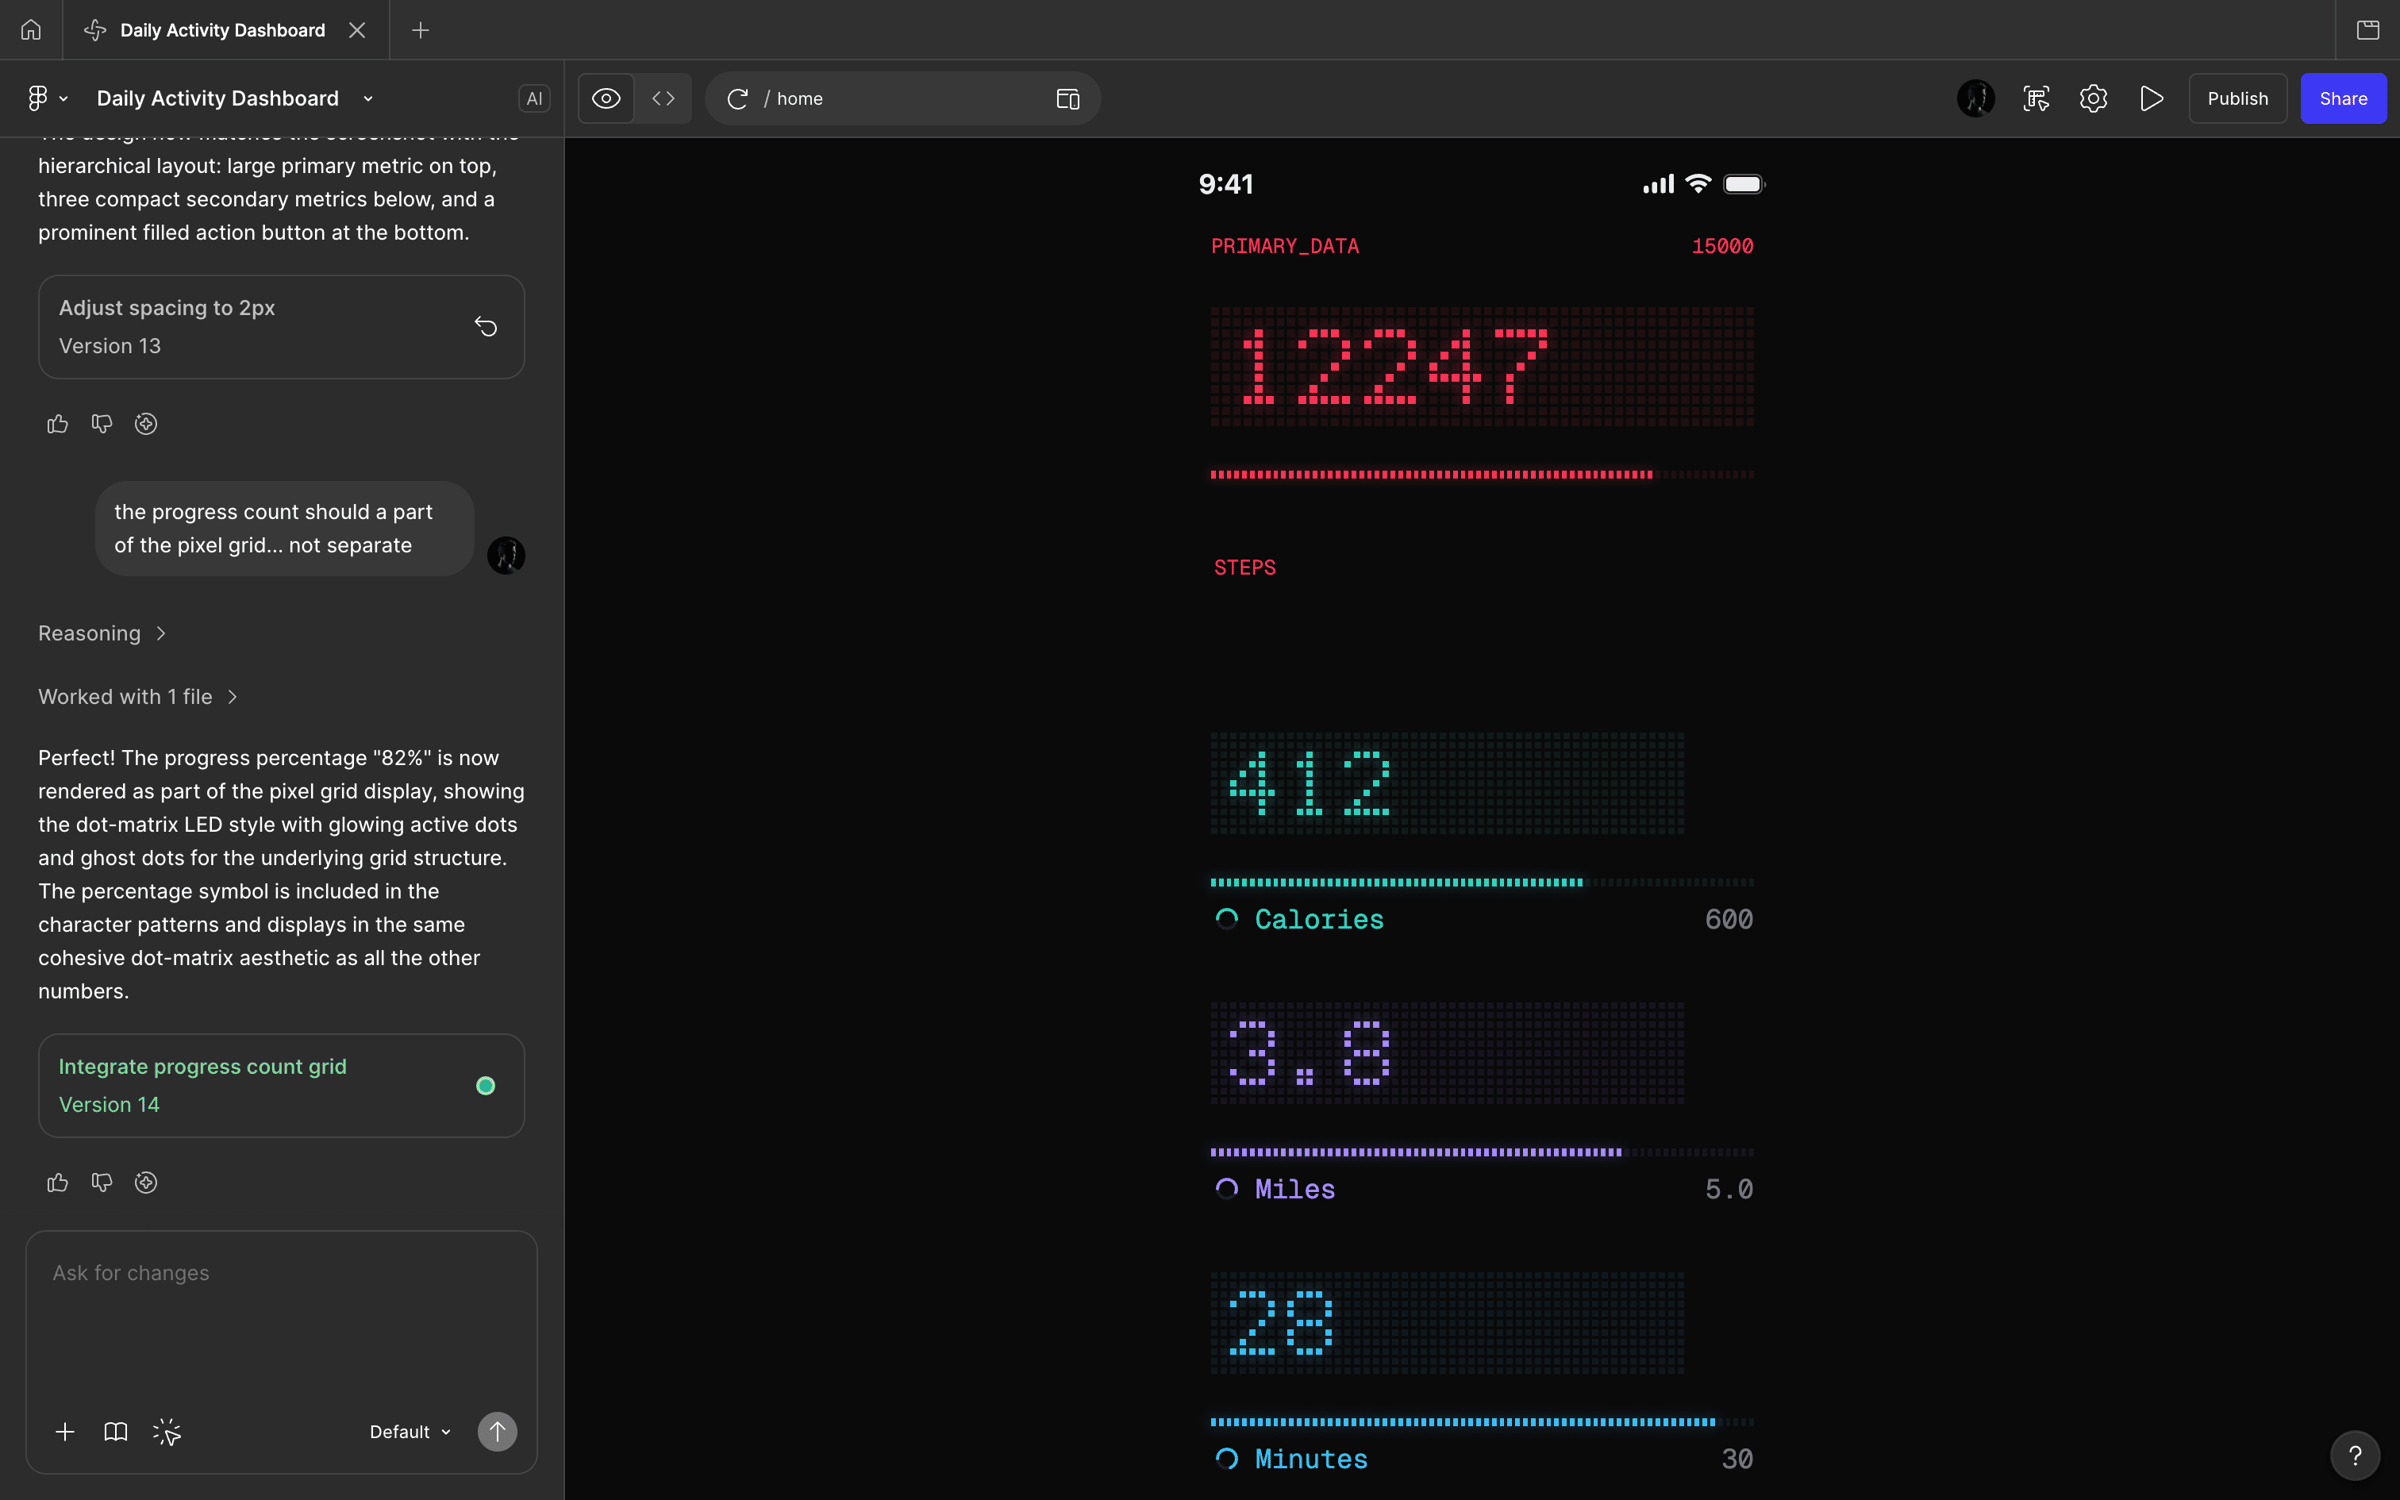The image size is (2400, 1500).
Task: Expand the Worked with 1 file section
Action: tap(138, 697)
